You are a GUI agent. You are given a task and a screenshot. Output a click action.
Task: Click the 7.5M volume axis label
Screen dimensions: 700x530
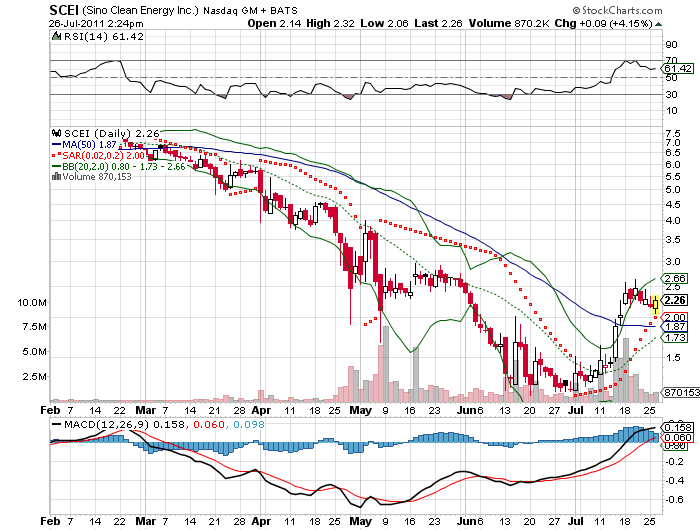click(34, 327)
